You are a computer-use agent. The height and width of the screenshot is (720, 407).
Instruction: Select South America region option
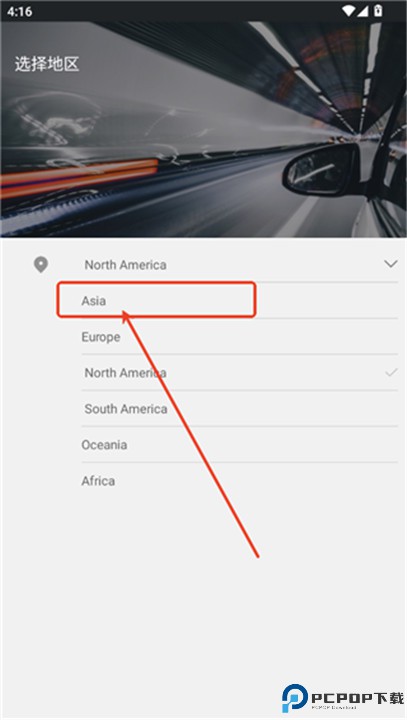pyautogui.click(x=239, y=409)
